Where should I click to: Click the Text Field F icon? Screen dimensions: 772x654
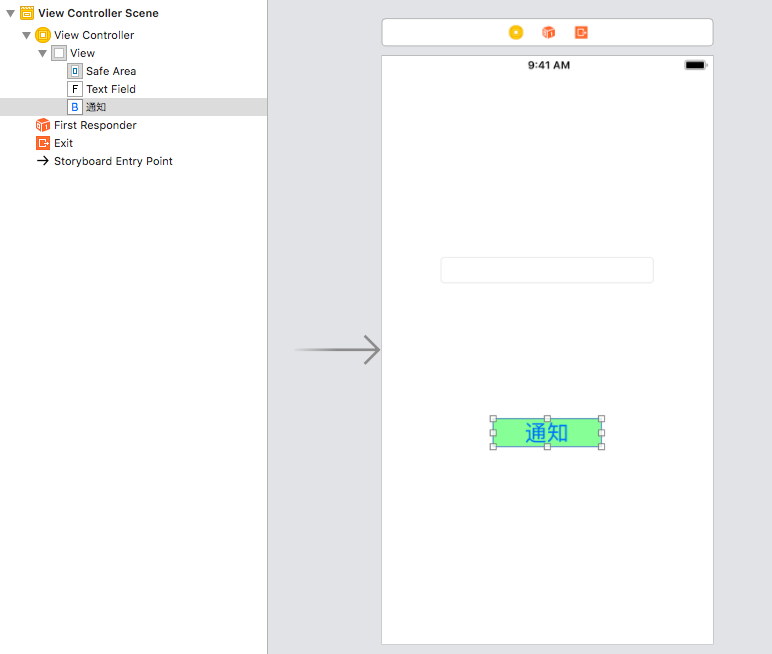point(74,89)
